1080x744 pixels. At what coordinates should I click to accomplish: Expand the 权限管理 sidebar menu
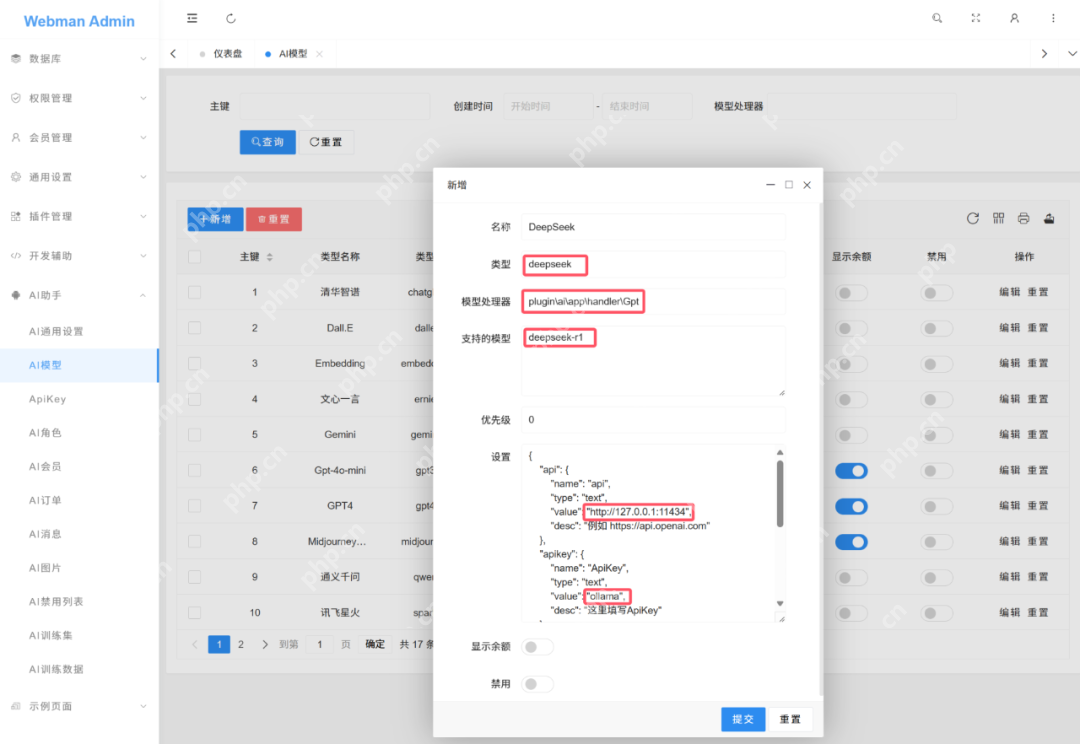[79, 98]
